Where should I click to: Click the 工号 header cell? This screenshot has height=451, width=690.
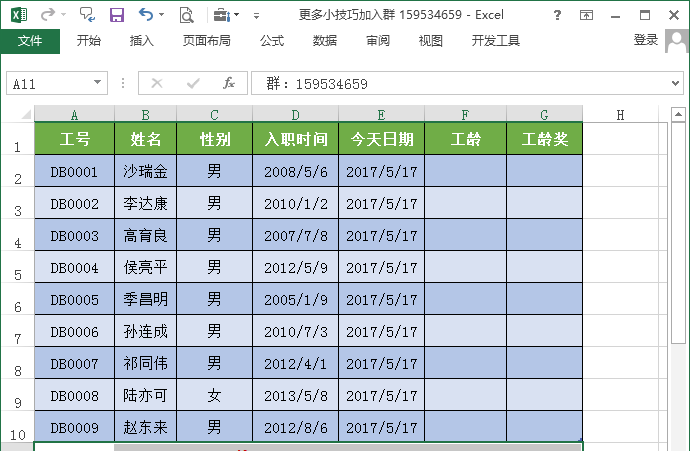click(x=74, y=139)
